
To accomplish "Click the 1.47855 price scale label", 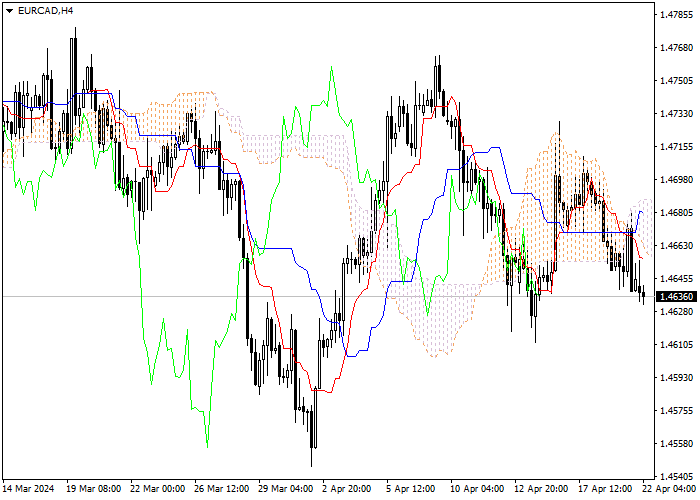I will click(676, 15).
